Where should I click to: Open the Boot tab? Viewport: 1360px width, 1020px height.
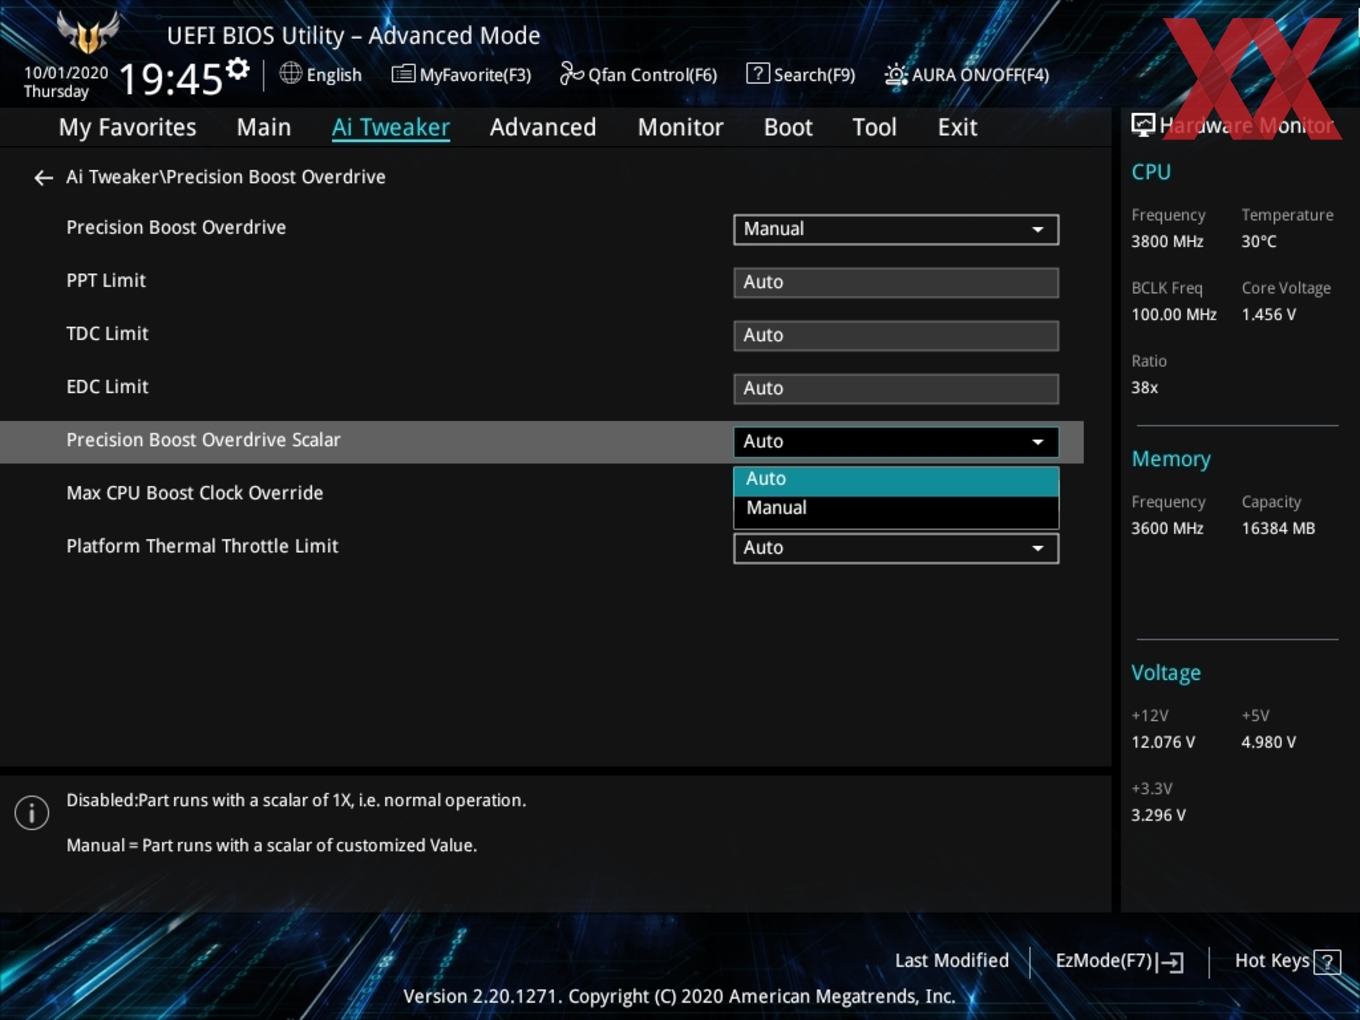788,127
